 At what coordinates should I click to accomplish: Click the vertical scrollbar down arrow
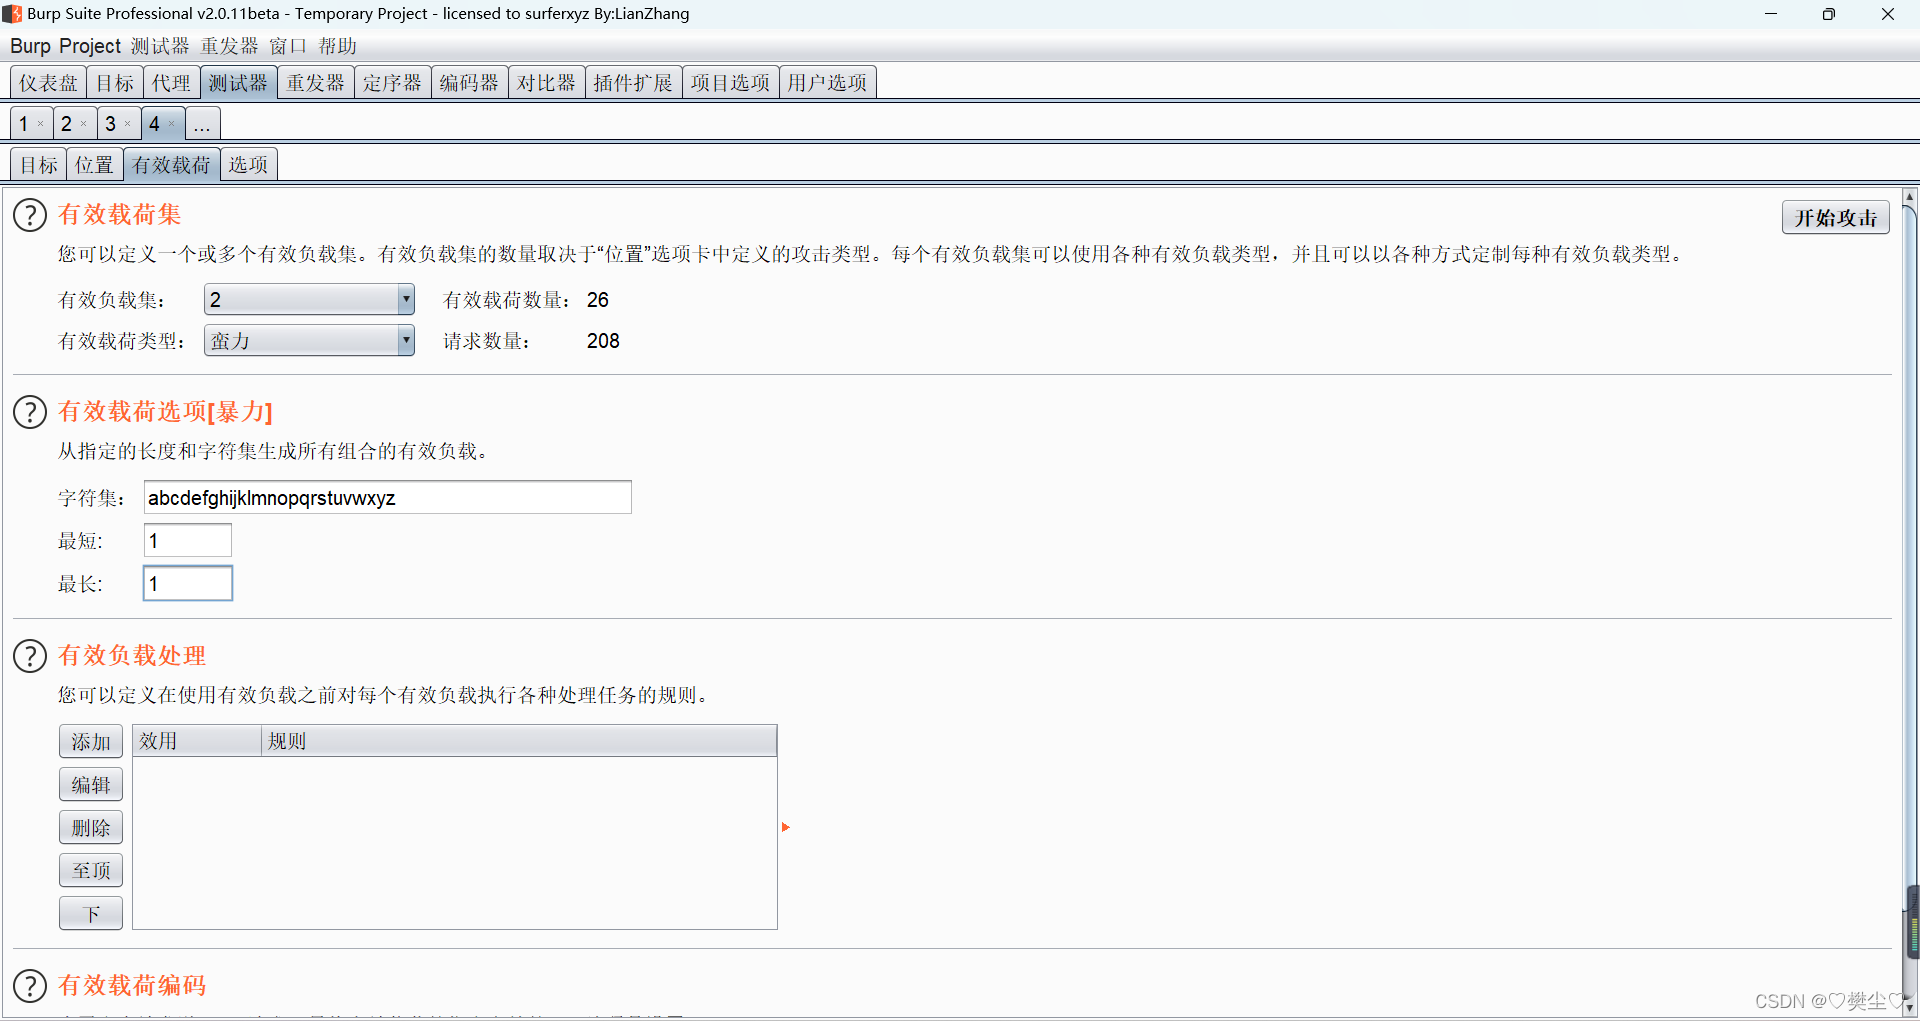1909,1009
